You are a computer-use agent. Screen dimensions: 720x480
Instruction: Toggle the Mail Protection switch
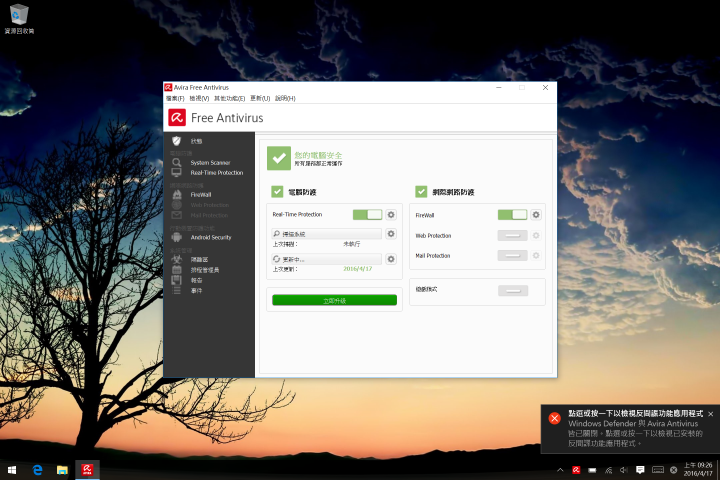512,255
